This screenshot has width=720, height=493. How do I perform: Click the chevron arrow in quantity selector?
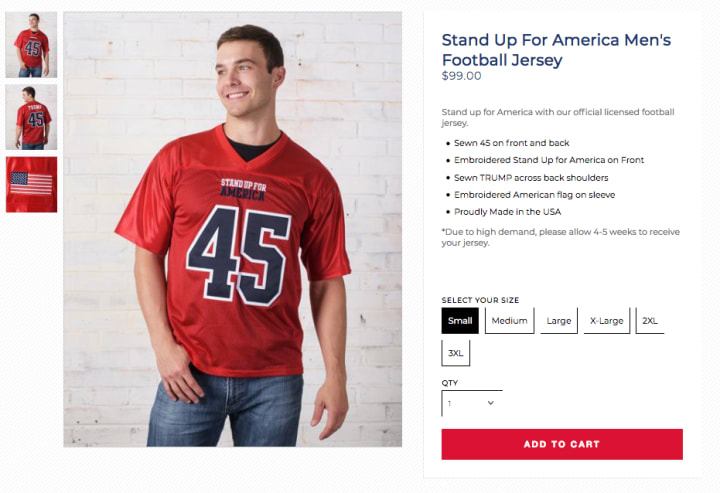(x=490, y=403)
